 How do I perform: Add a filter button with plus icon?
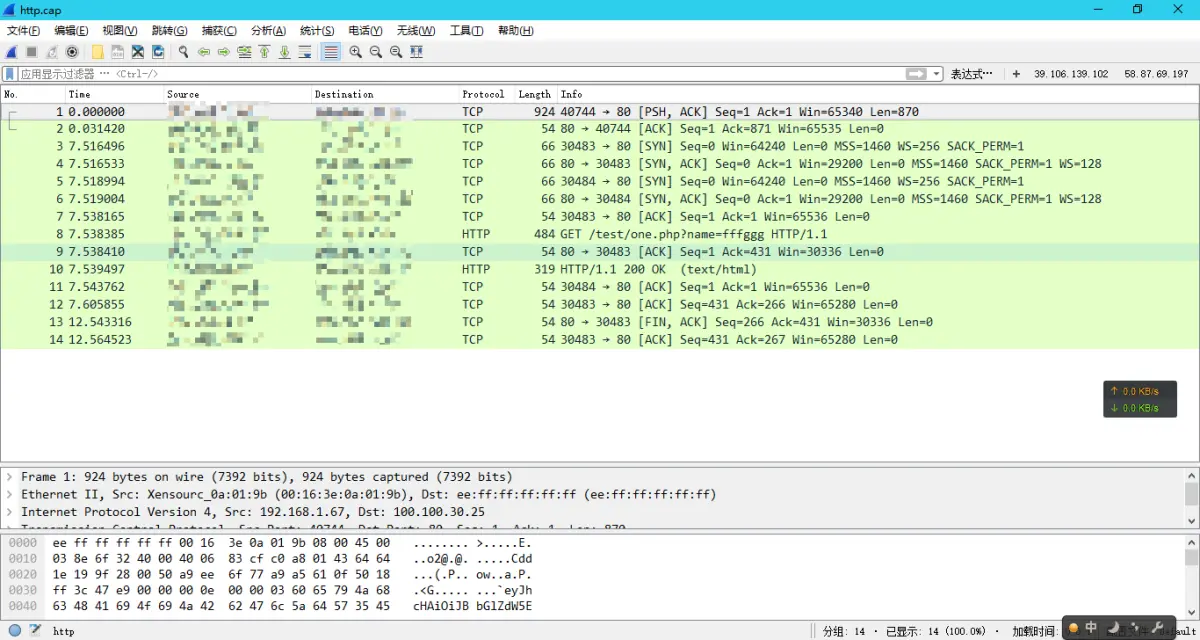1016,74
